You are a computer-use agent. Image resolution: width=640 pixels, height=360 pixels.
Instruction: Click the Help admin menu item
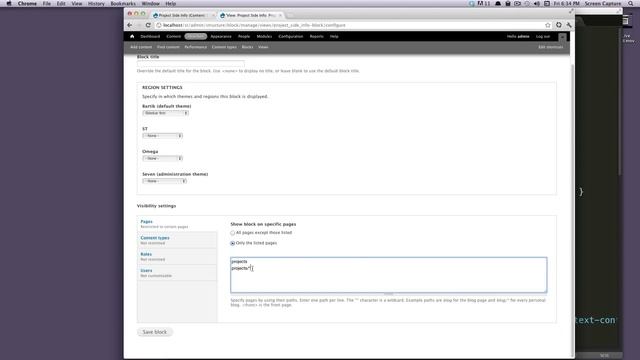tap(334, 37)
